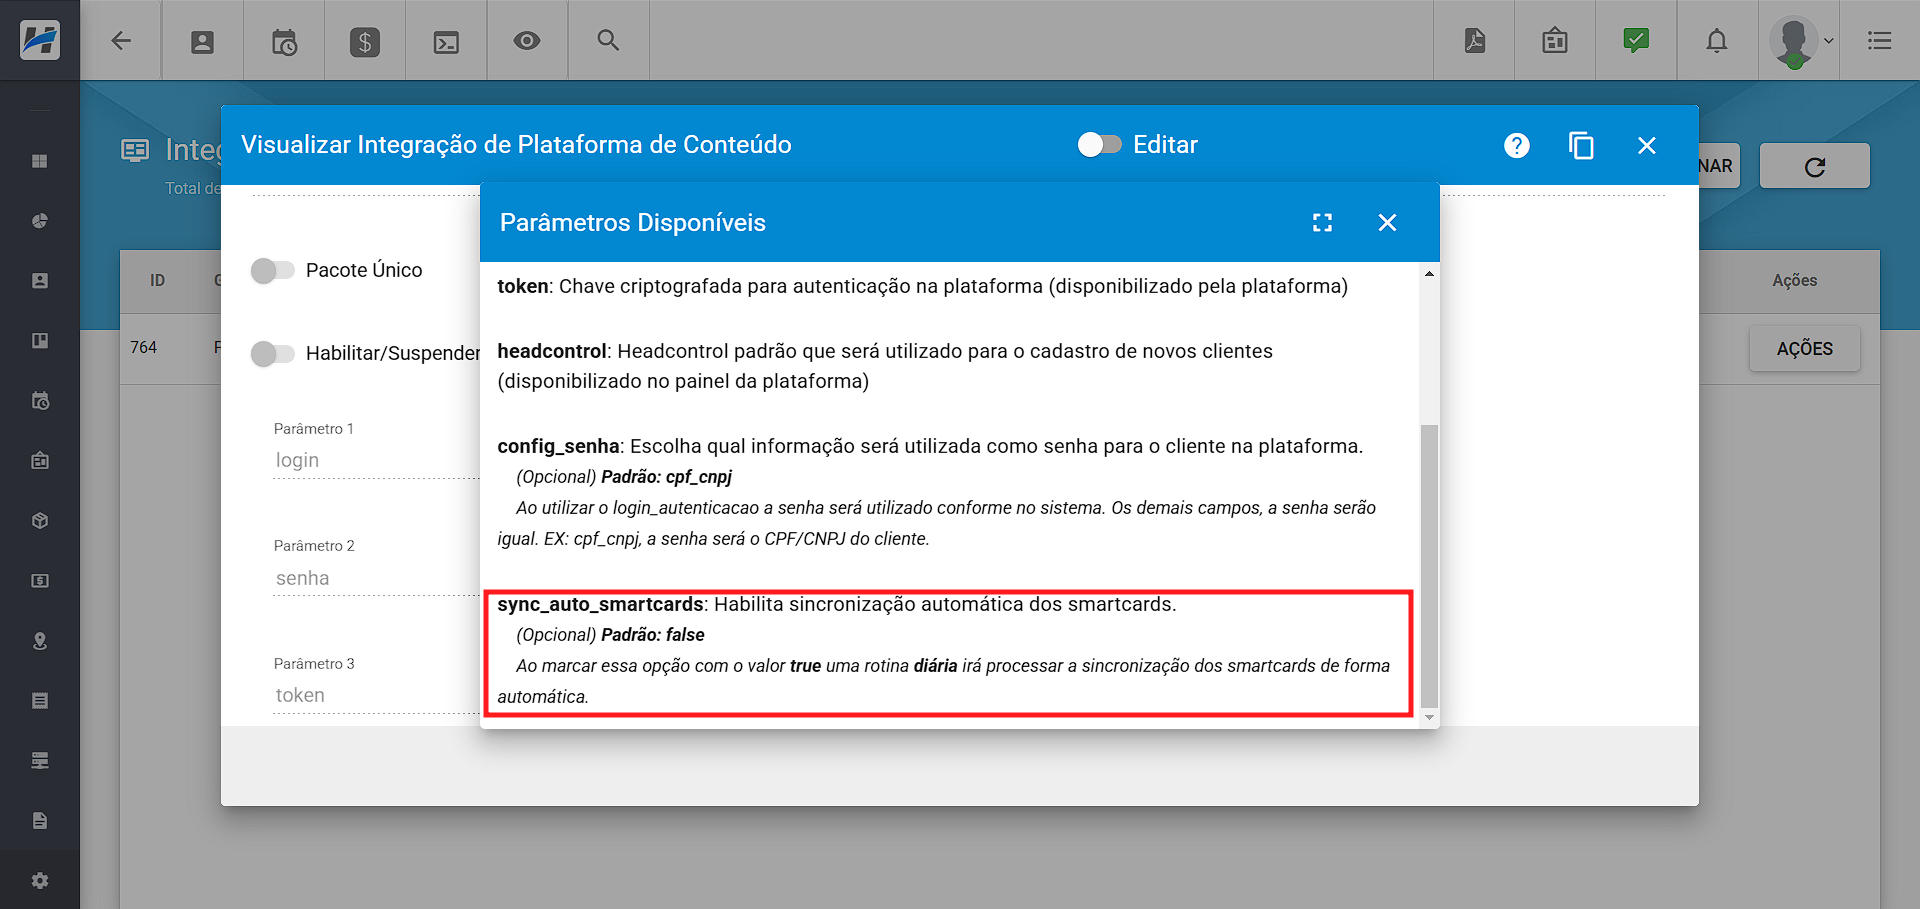Open the calendar clock icon in toolbar
The height and width of the screenshot is (909, 1920).
point(284,42)
